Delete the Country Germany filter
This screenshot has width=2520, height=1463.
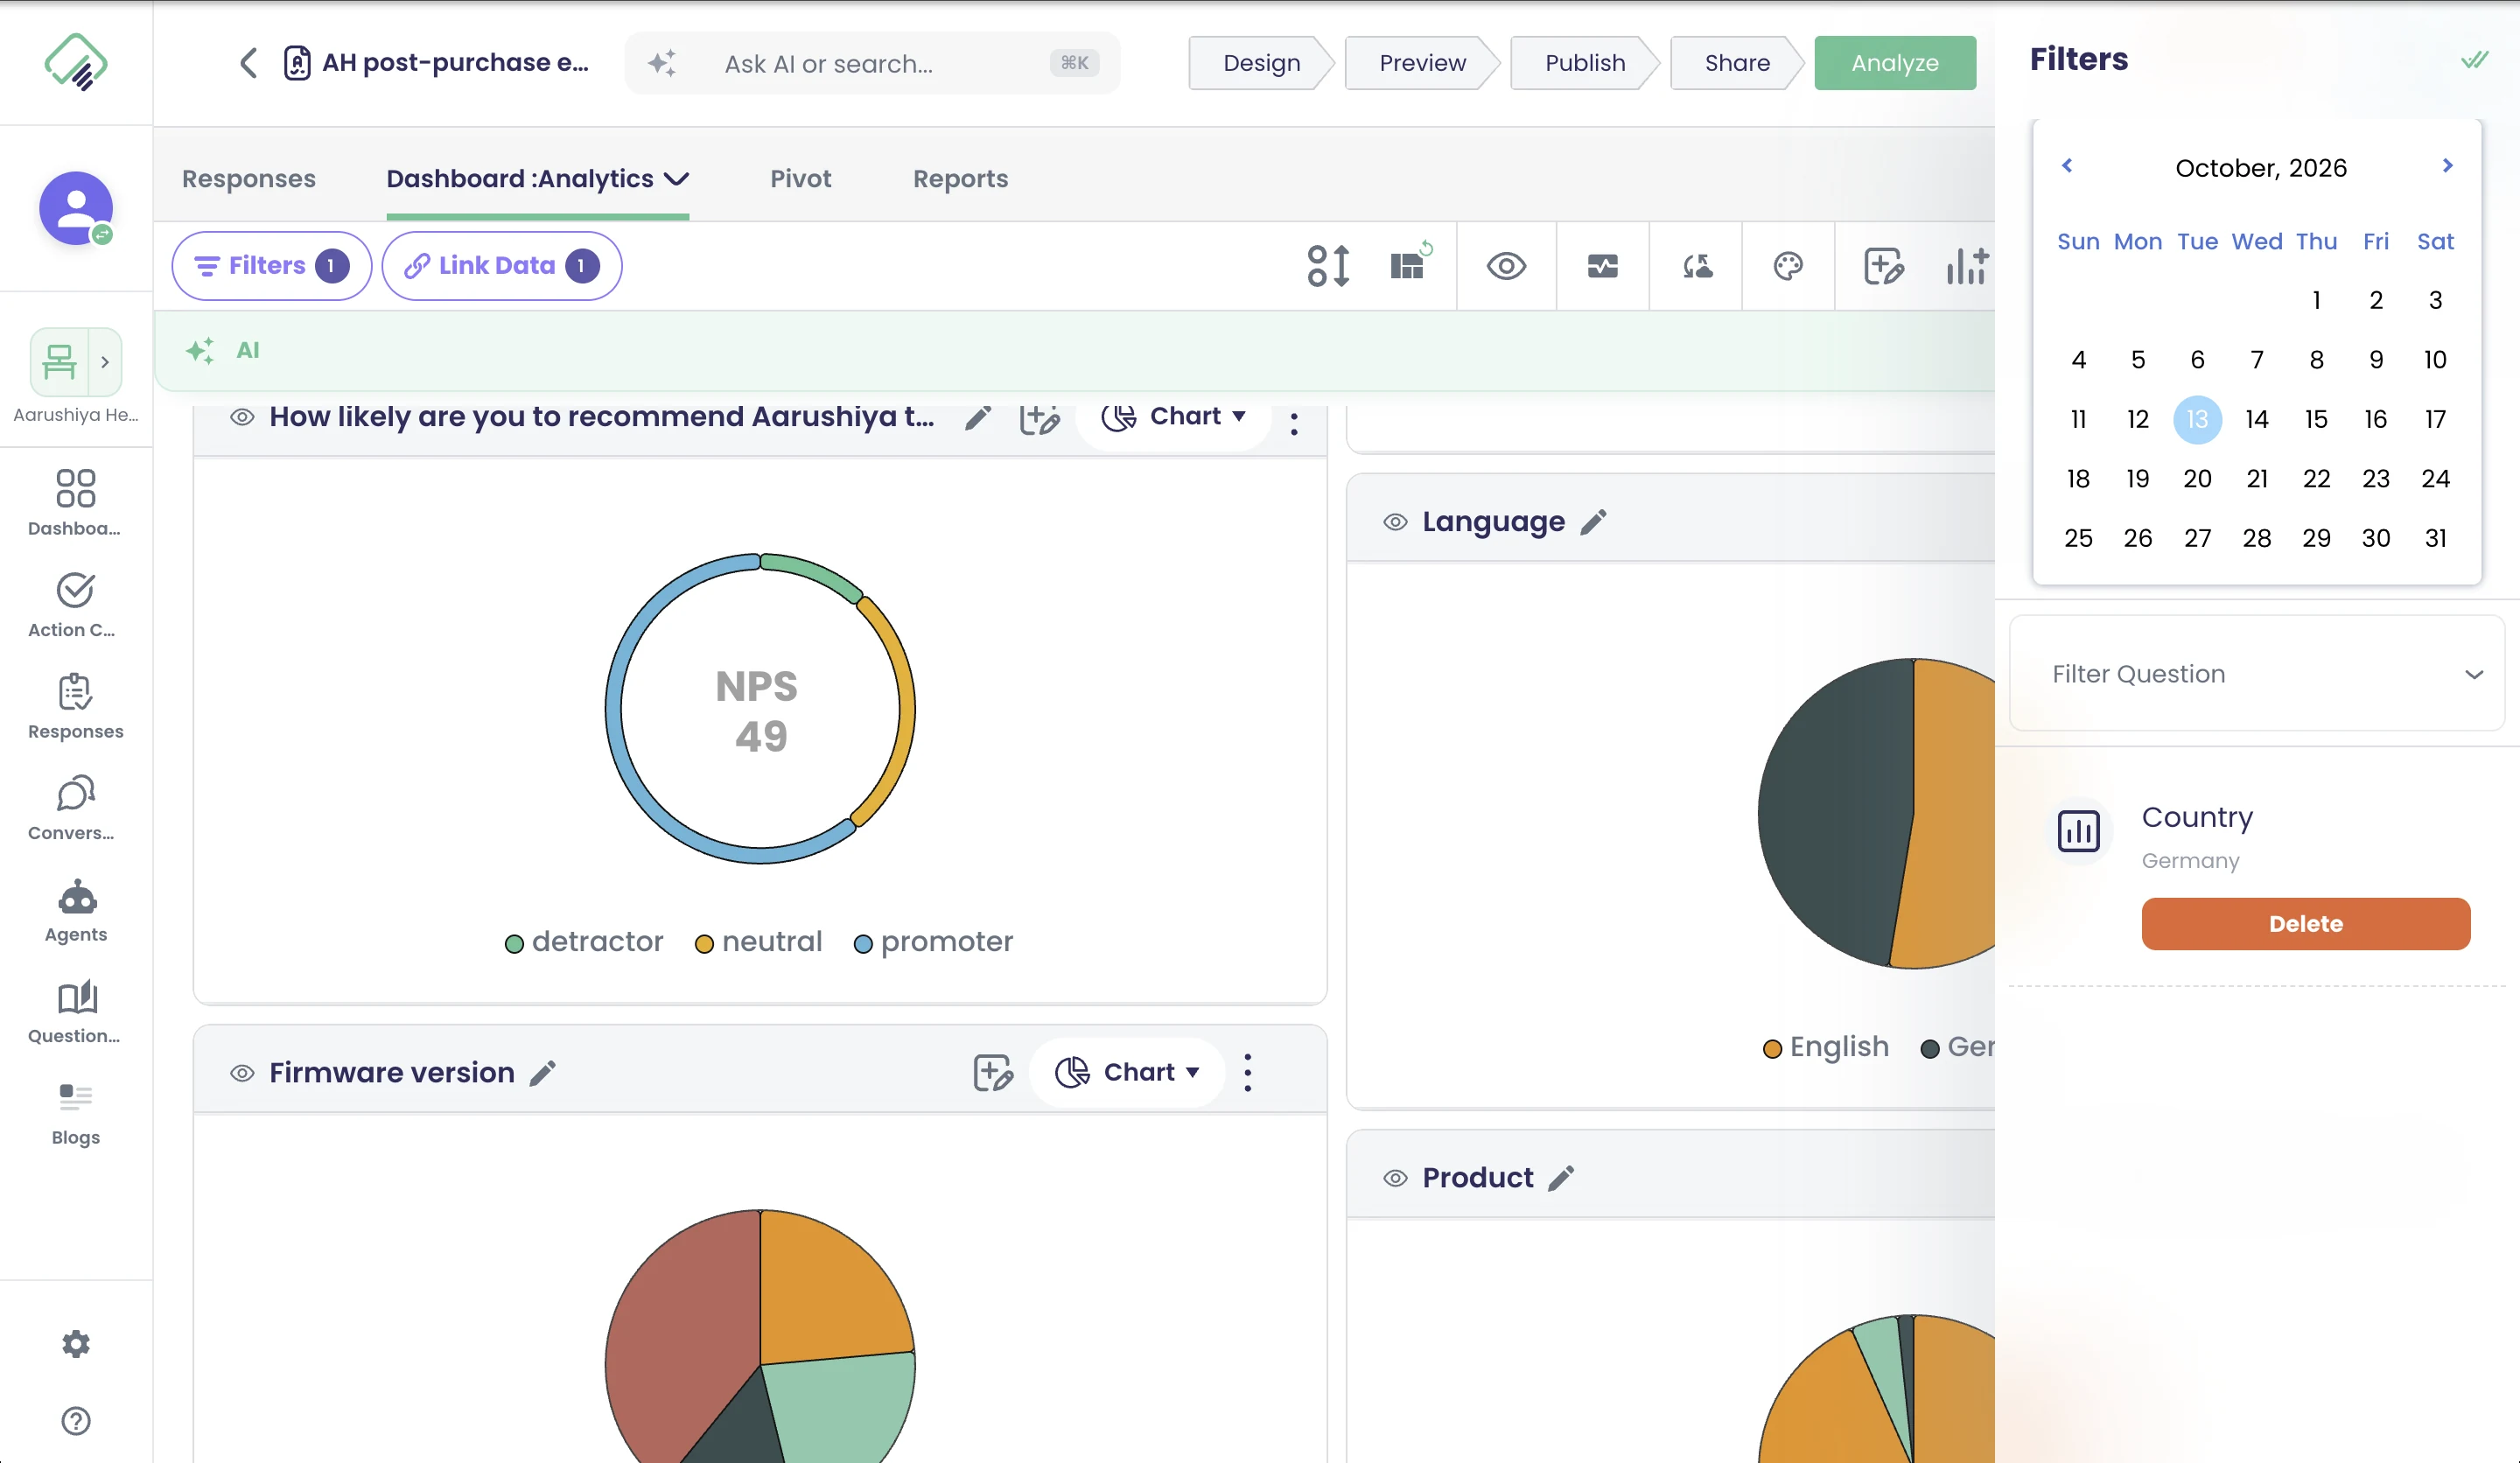click(x=2305, y=923)
